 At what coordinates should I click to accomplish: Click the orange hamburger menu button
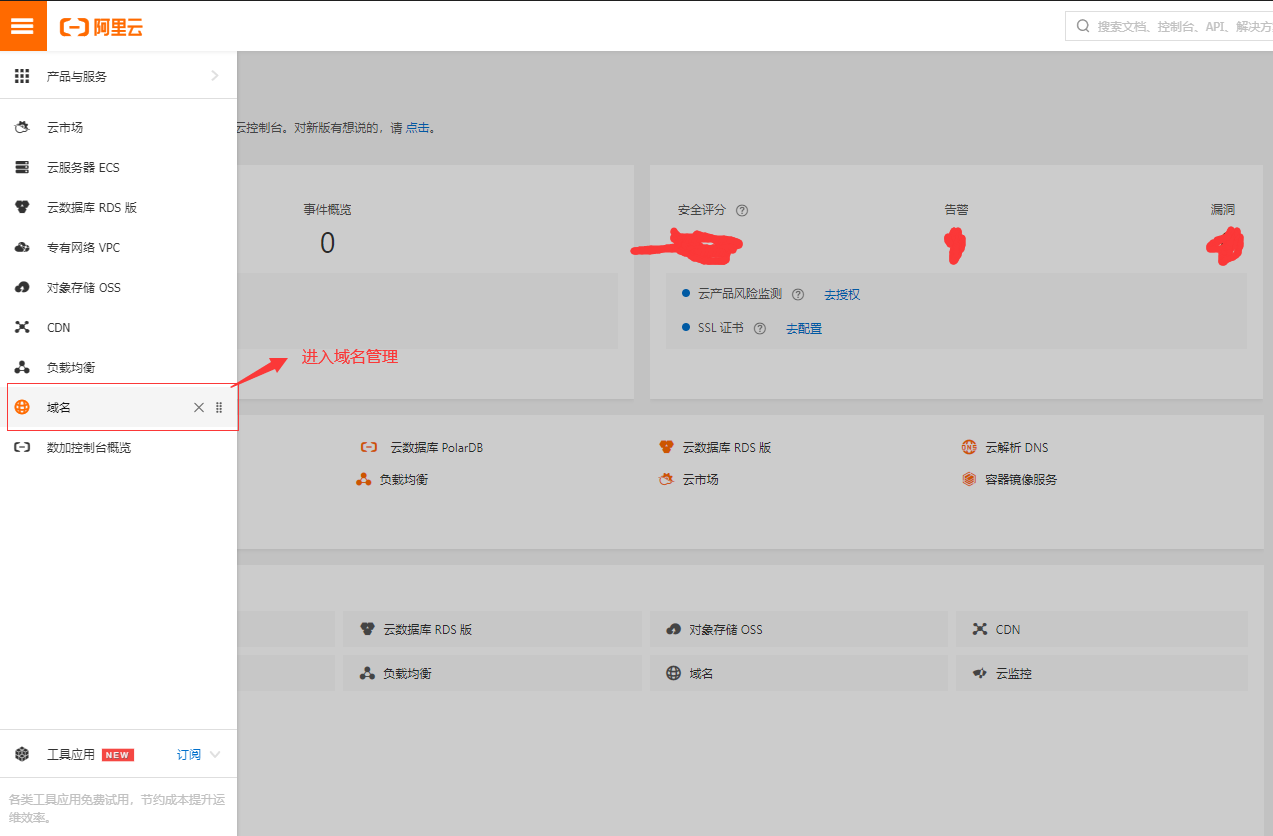[x=23, y=26]
